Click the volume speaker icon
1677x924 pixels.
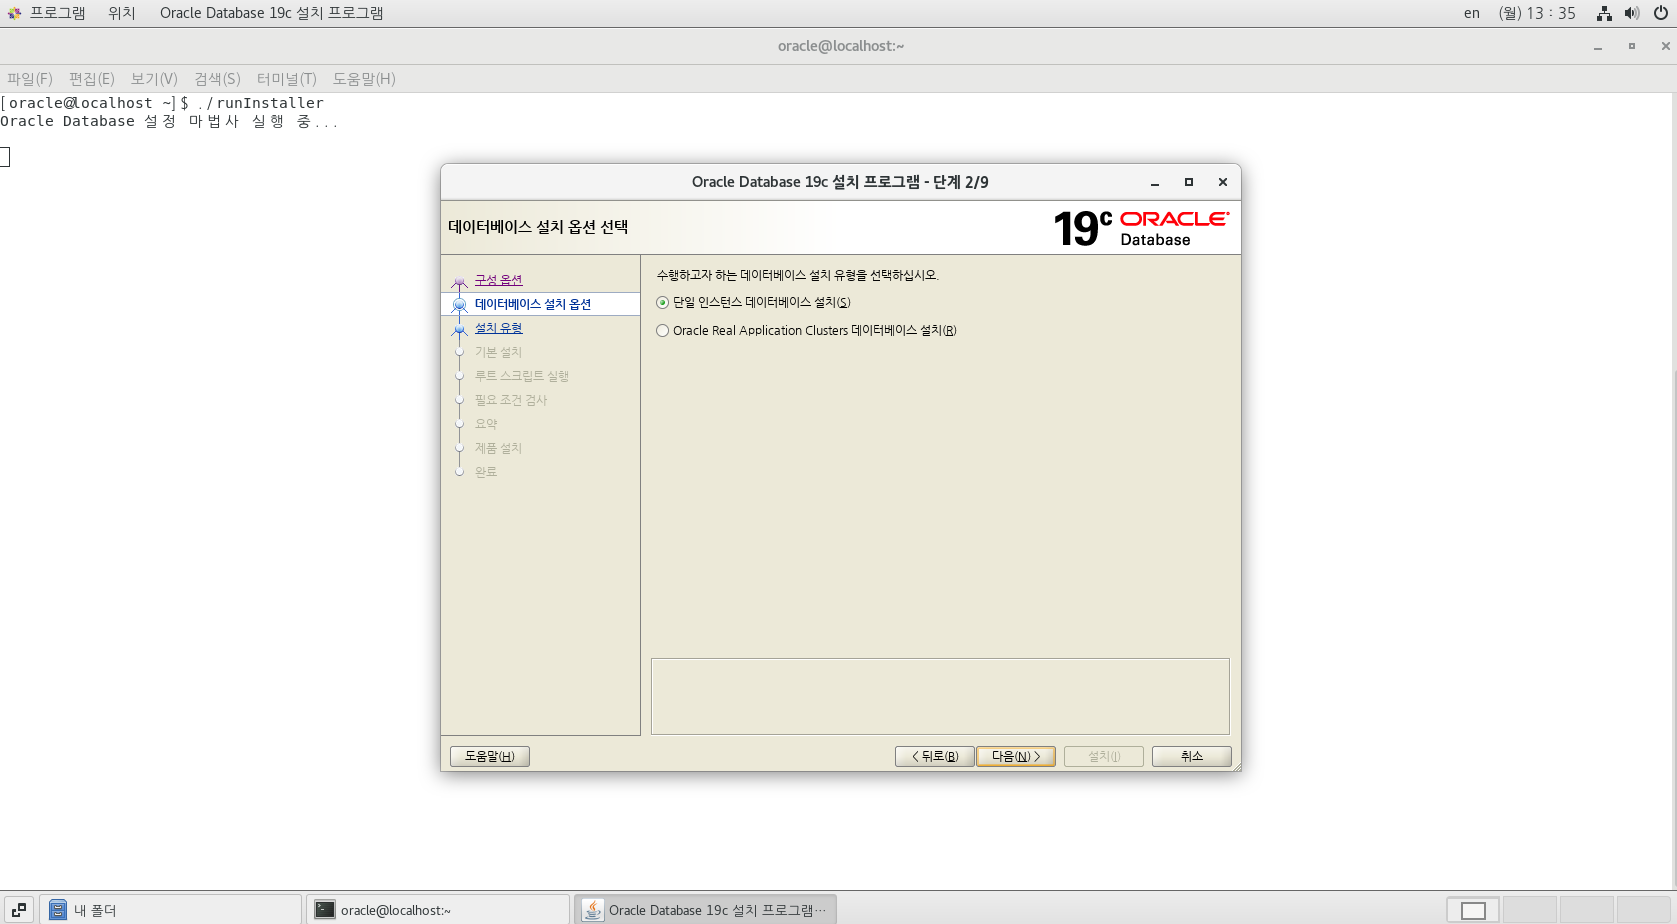(x=1632, y=13)
